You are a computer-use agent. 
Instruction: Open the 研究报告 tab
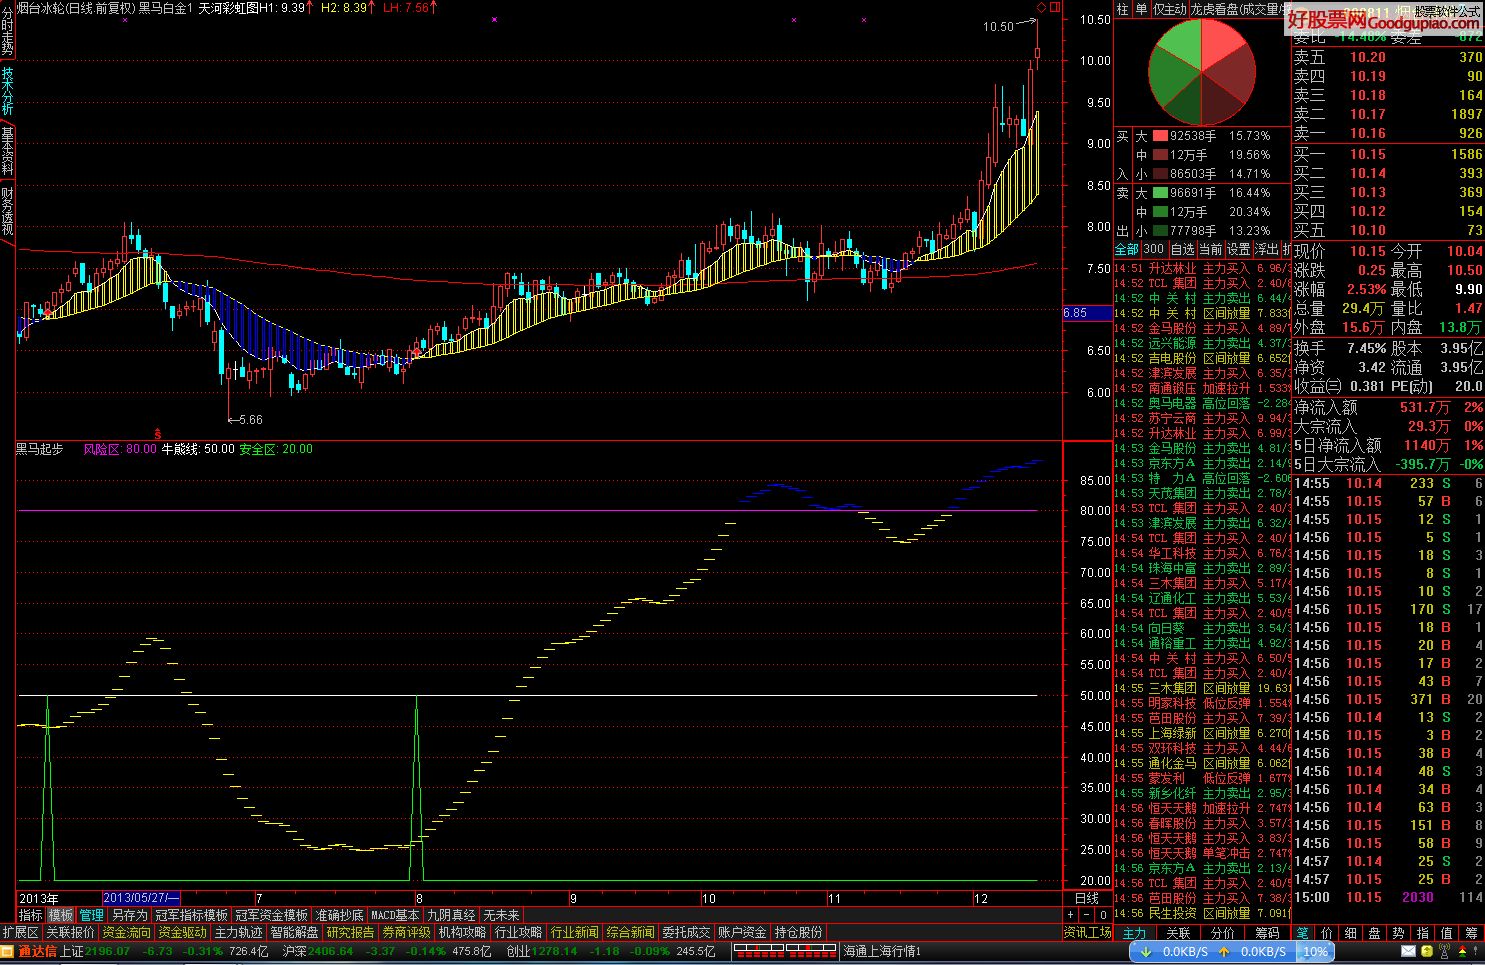coord(350,932)
